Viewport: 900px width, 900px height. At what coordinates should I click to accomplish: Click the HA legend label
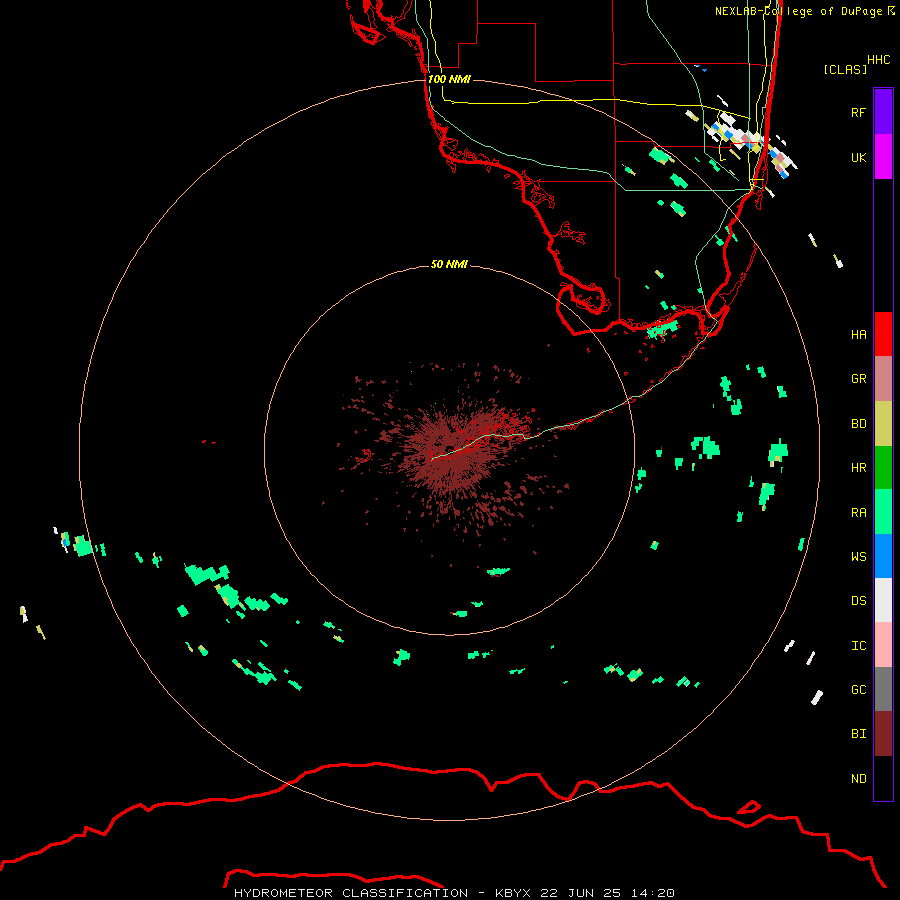click(858, 335)
